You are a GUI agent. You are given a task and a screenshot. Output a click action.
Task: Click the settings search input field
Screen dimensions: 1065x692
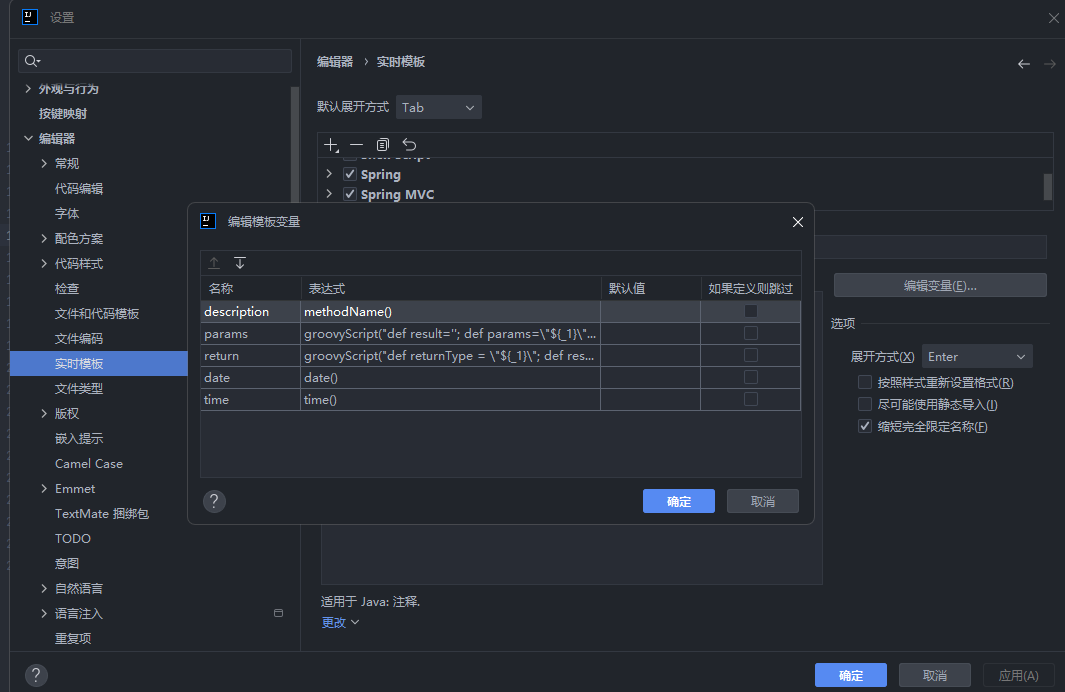(155, 61)
